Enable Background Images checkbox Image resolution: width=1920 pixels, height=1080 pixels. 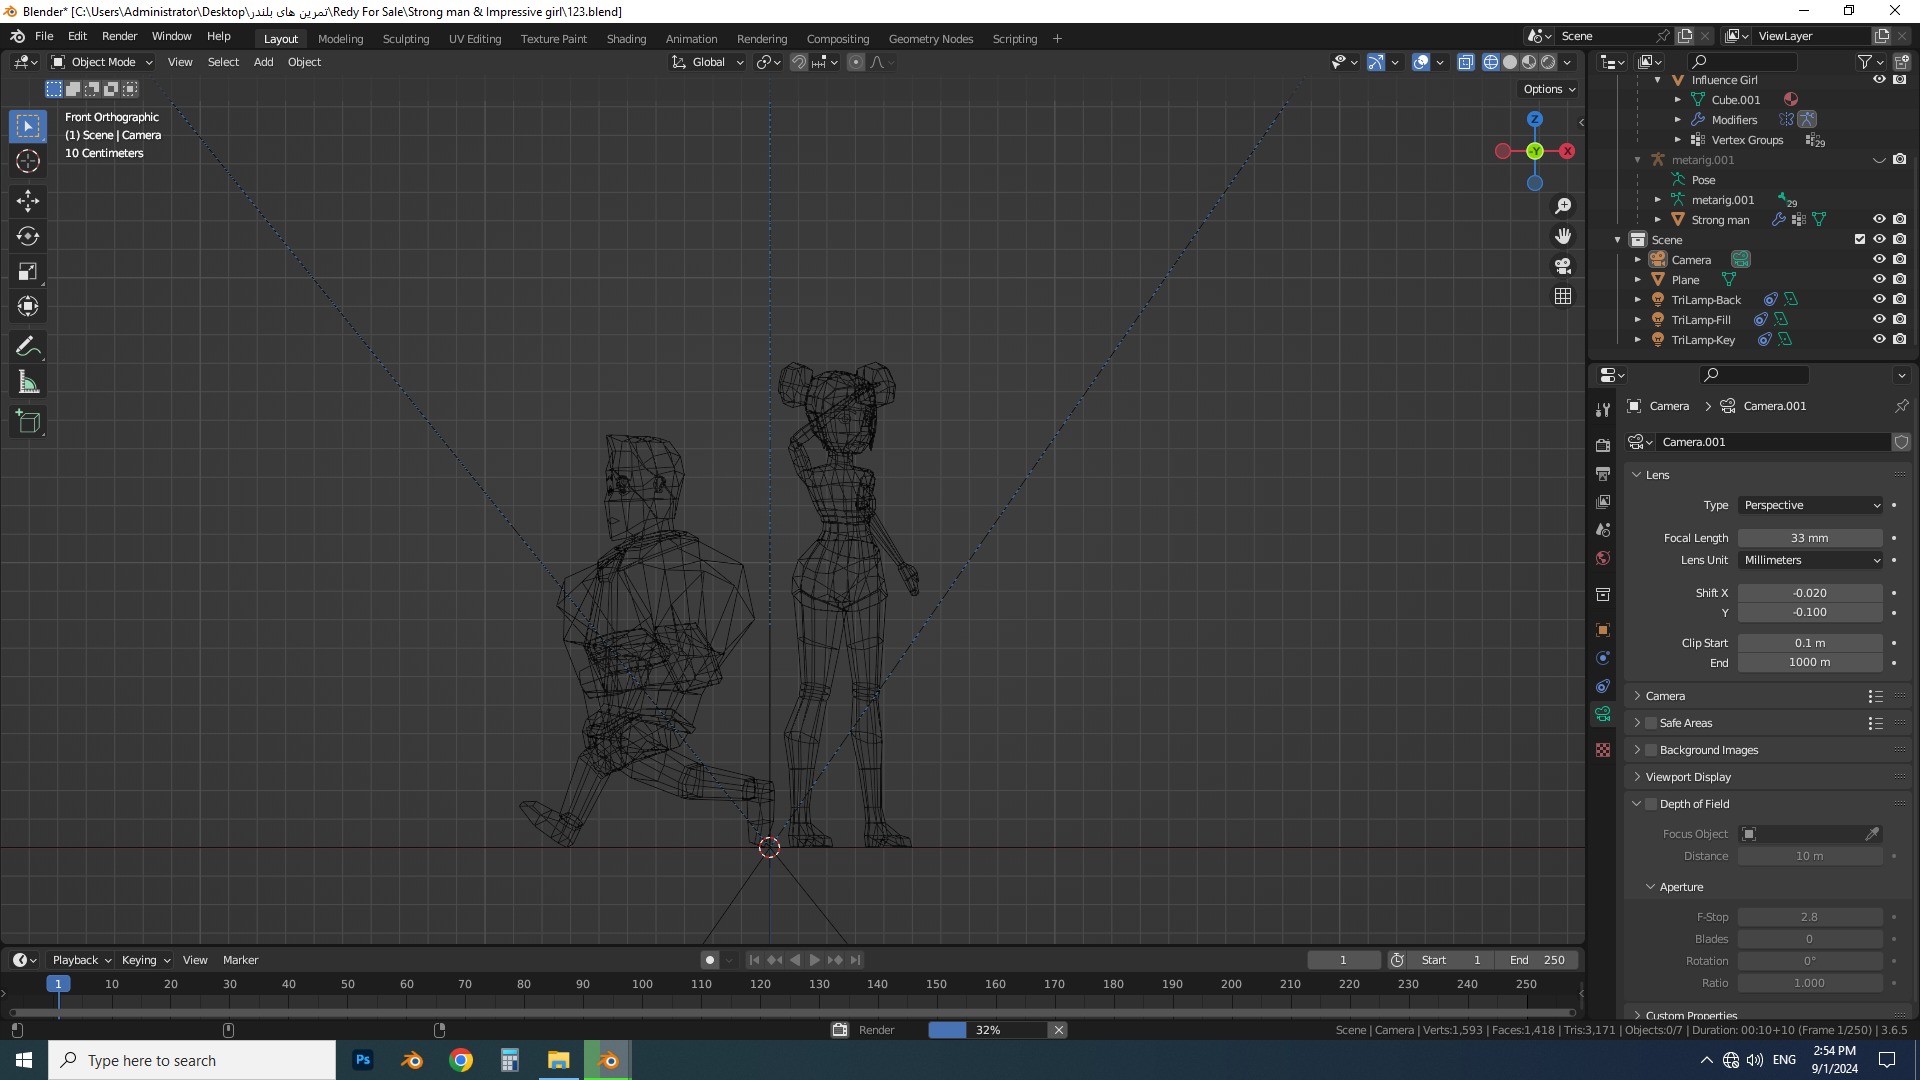(1651, 750)
